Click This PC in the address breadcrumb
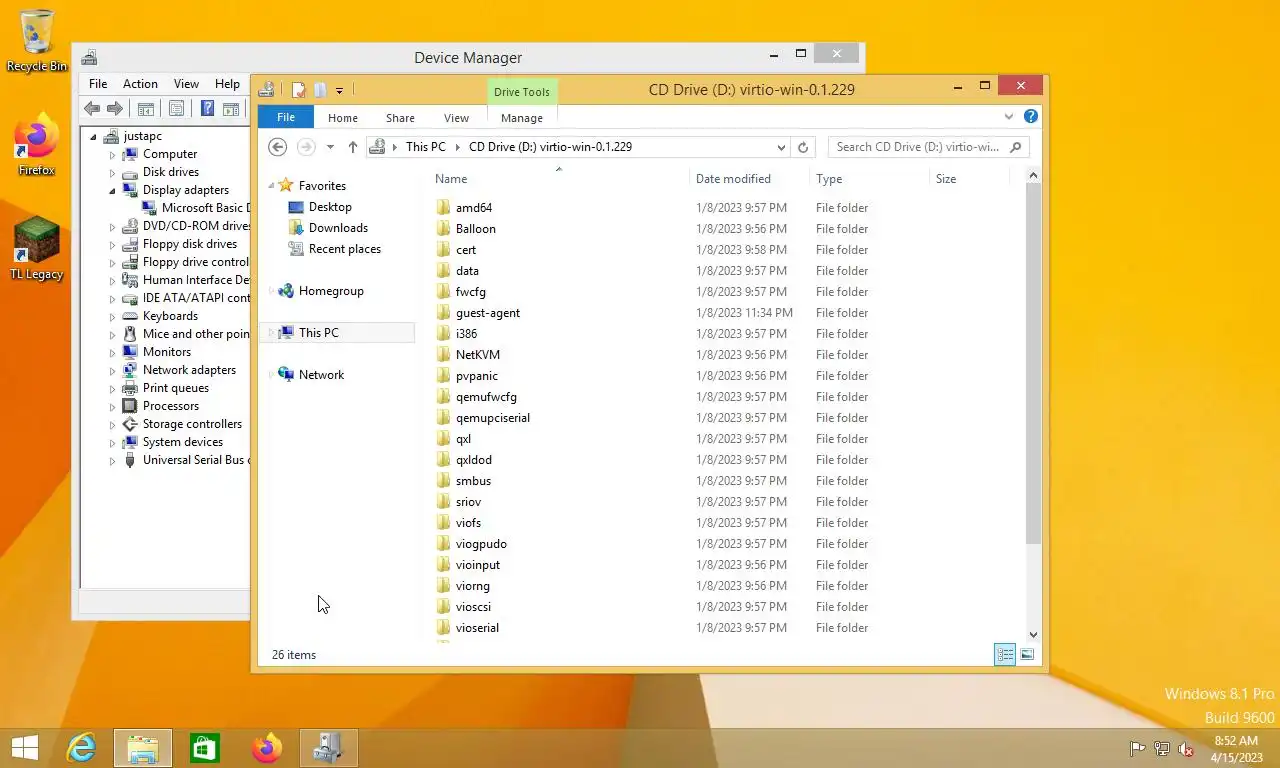 point(426,147)
